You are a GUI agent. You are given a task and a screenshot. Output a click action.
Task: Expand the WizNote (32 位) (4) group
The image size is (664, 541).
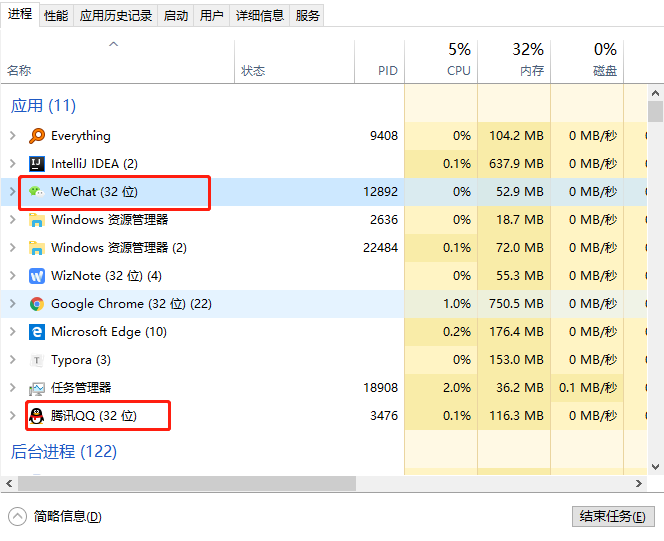(x=13, y=276)
